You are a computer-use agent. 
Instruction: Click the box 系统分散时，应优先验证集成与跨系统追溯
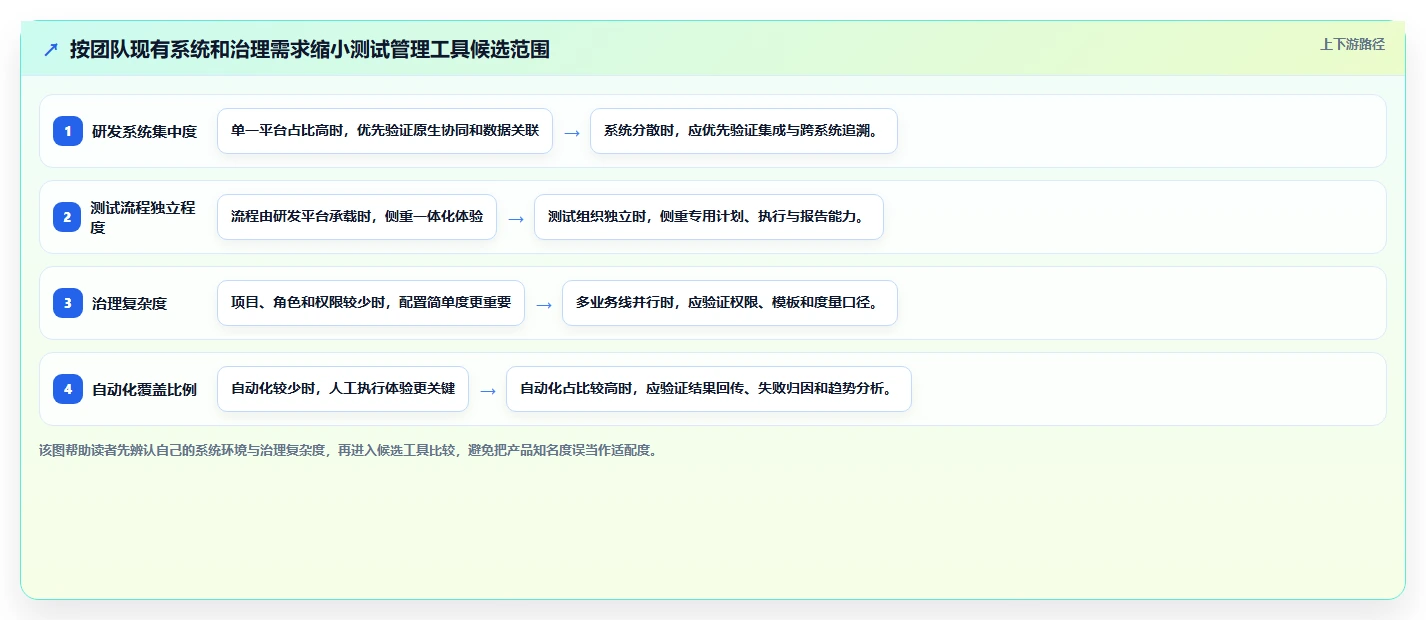744,131
